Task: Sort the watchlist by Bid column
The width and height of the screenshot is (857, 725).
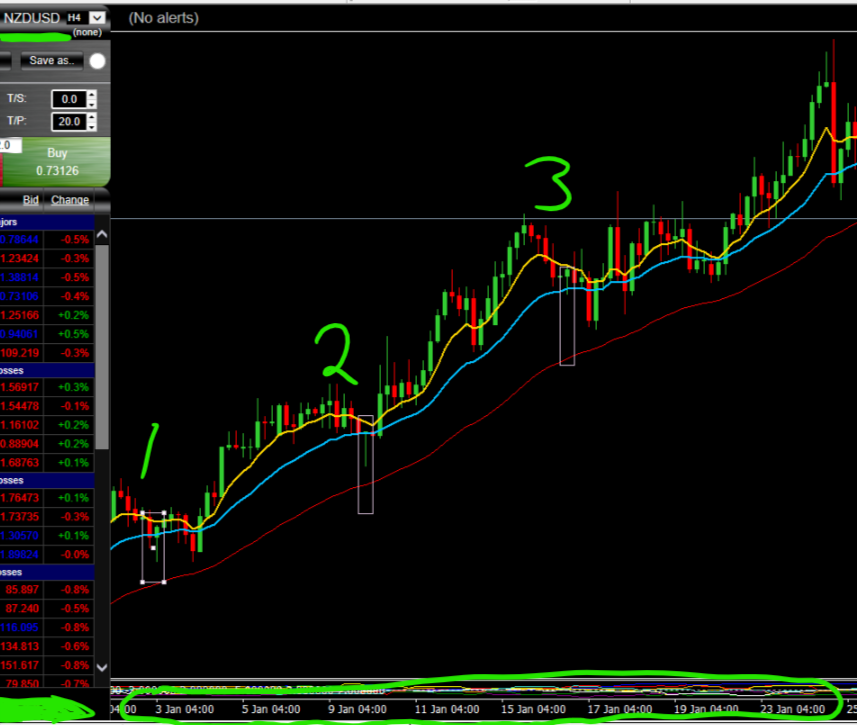Action: pyautogui.click(x=30, y=200)
